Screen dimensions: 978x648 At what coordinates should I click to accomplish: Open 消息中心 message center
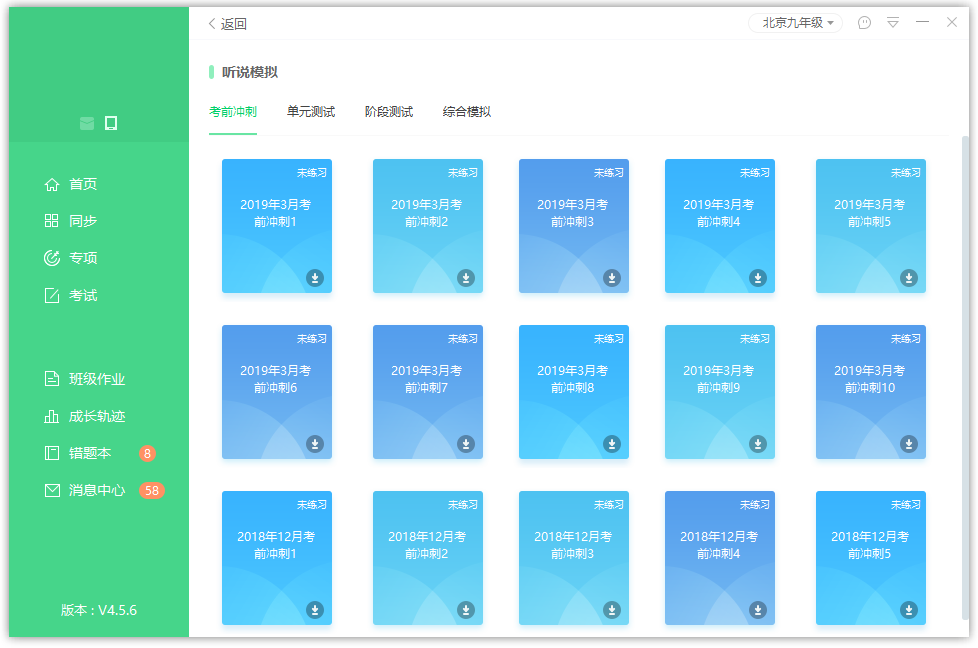pos(85,490)
